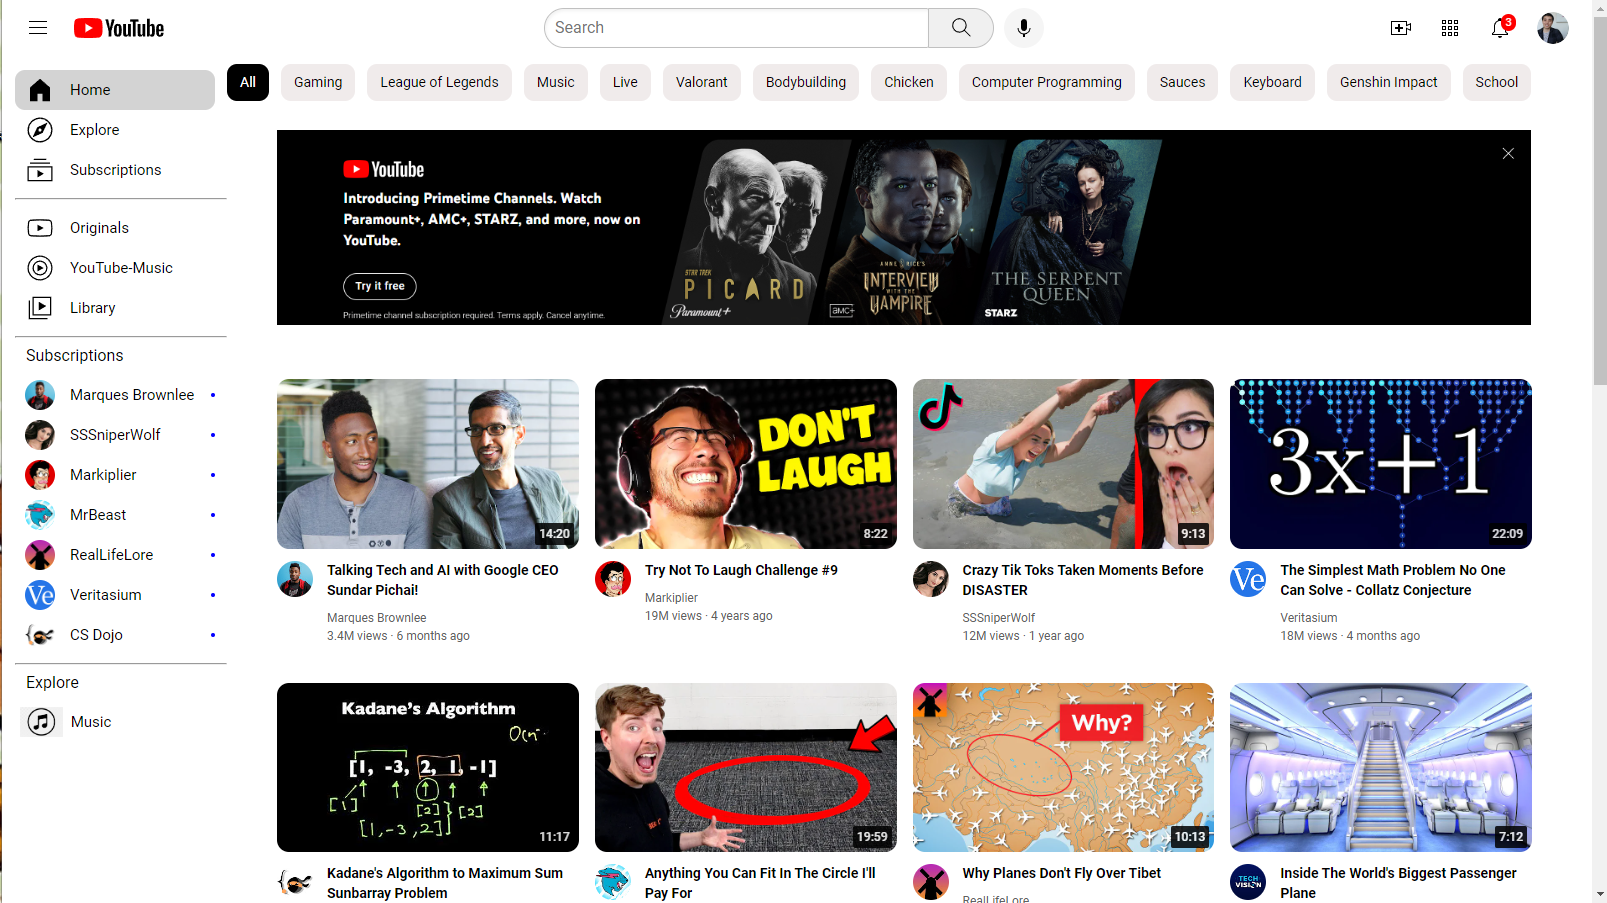Click The Serpent Queen poster

tap(1070, 232)
